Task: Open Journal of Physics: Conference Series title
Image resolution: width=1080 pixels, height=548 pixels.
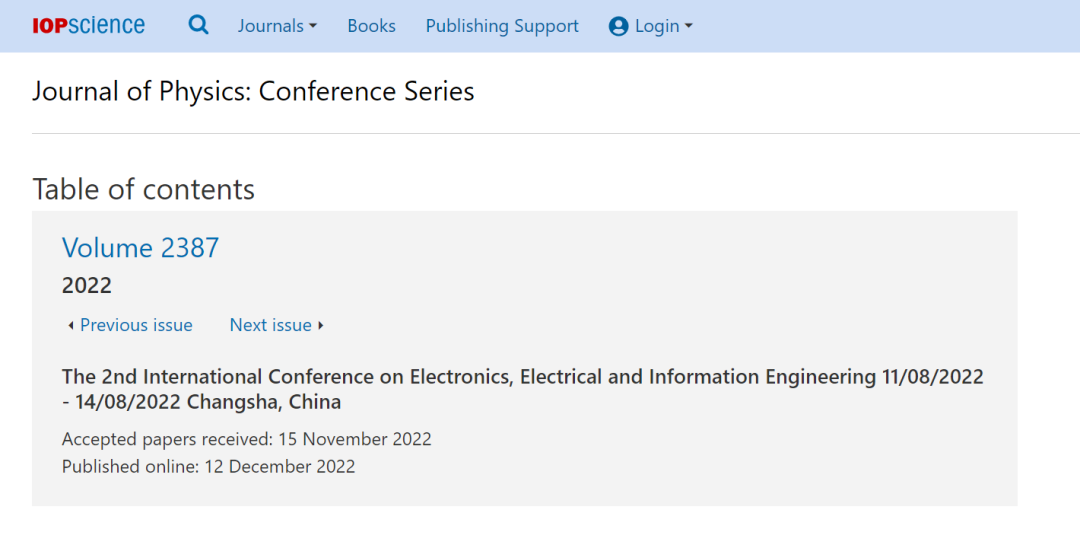Action: 253,92
